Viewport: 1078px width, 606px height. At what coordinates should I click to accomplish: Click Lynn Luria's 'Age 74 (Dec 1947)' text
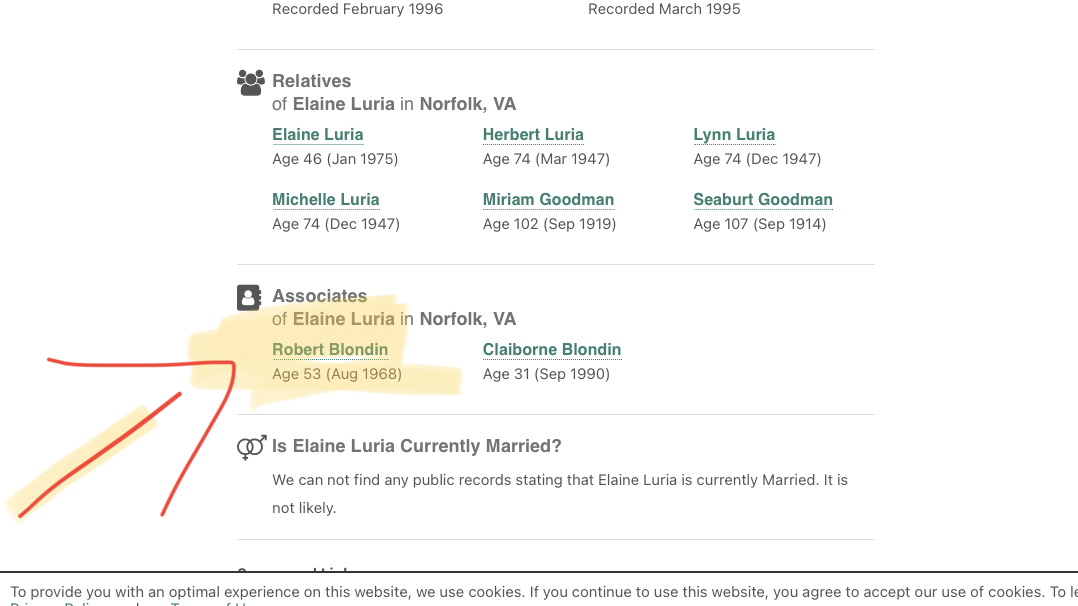point(757,159)
